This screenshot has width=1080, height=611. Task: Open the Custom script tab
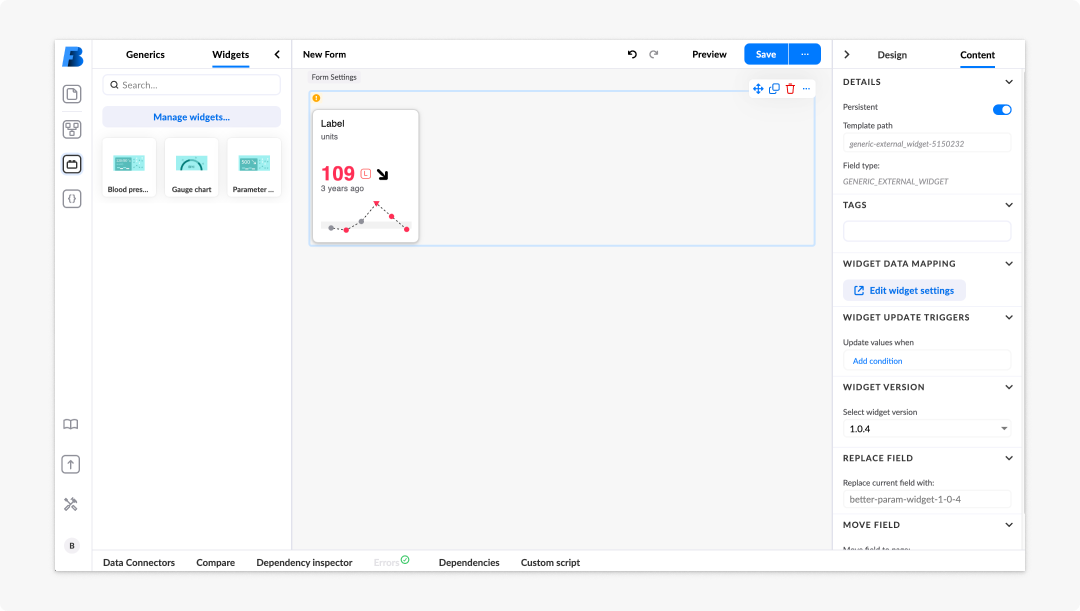coord(550,563)
